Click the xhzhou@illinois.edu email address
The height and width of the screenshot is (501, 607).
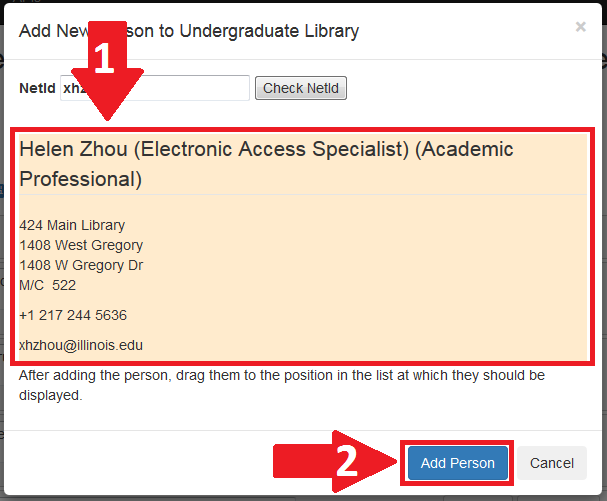(81, 345)
